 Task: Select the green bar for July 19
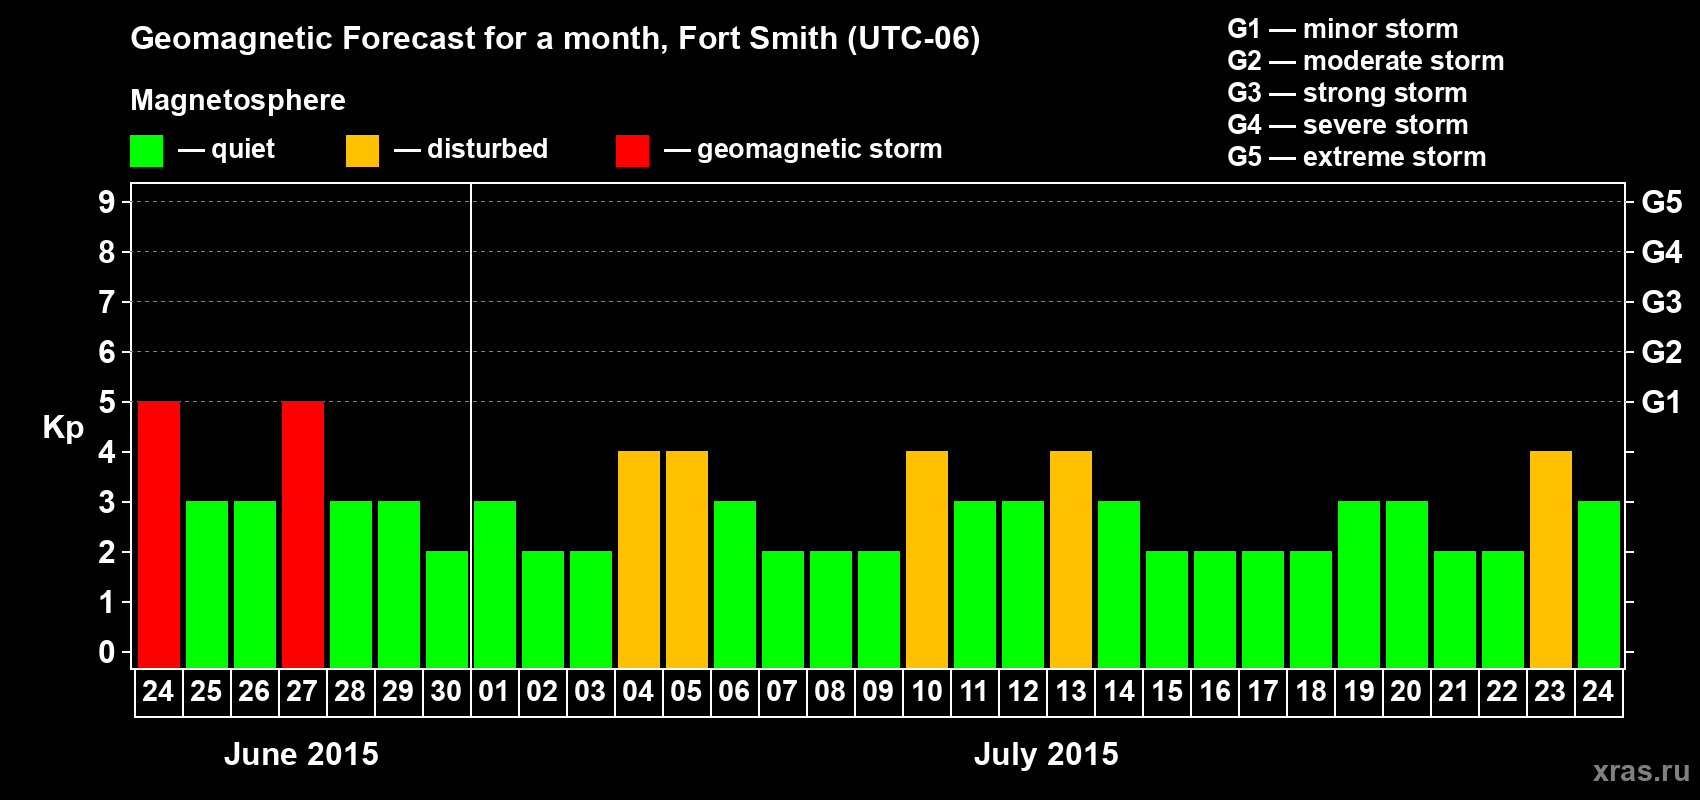tap(1359, 585)
